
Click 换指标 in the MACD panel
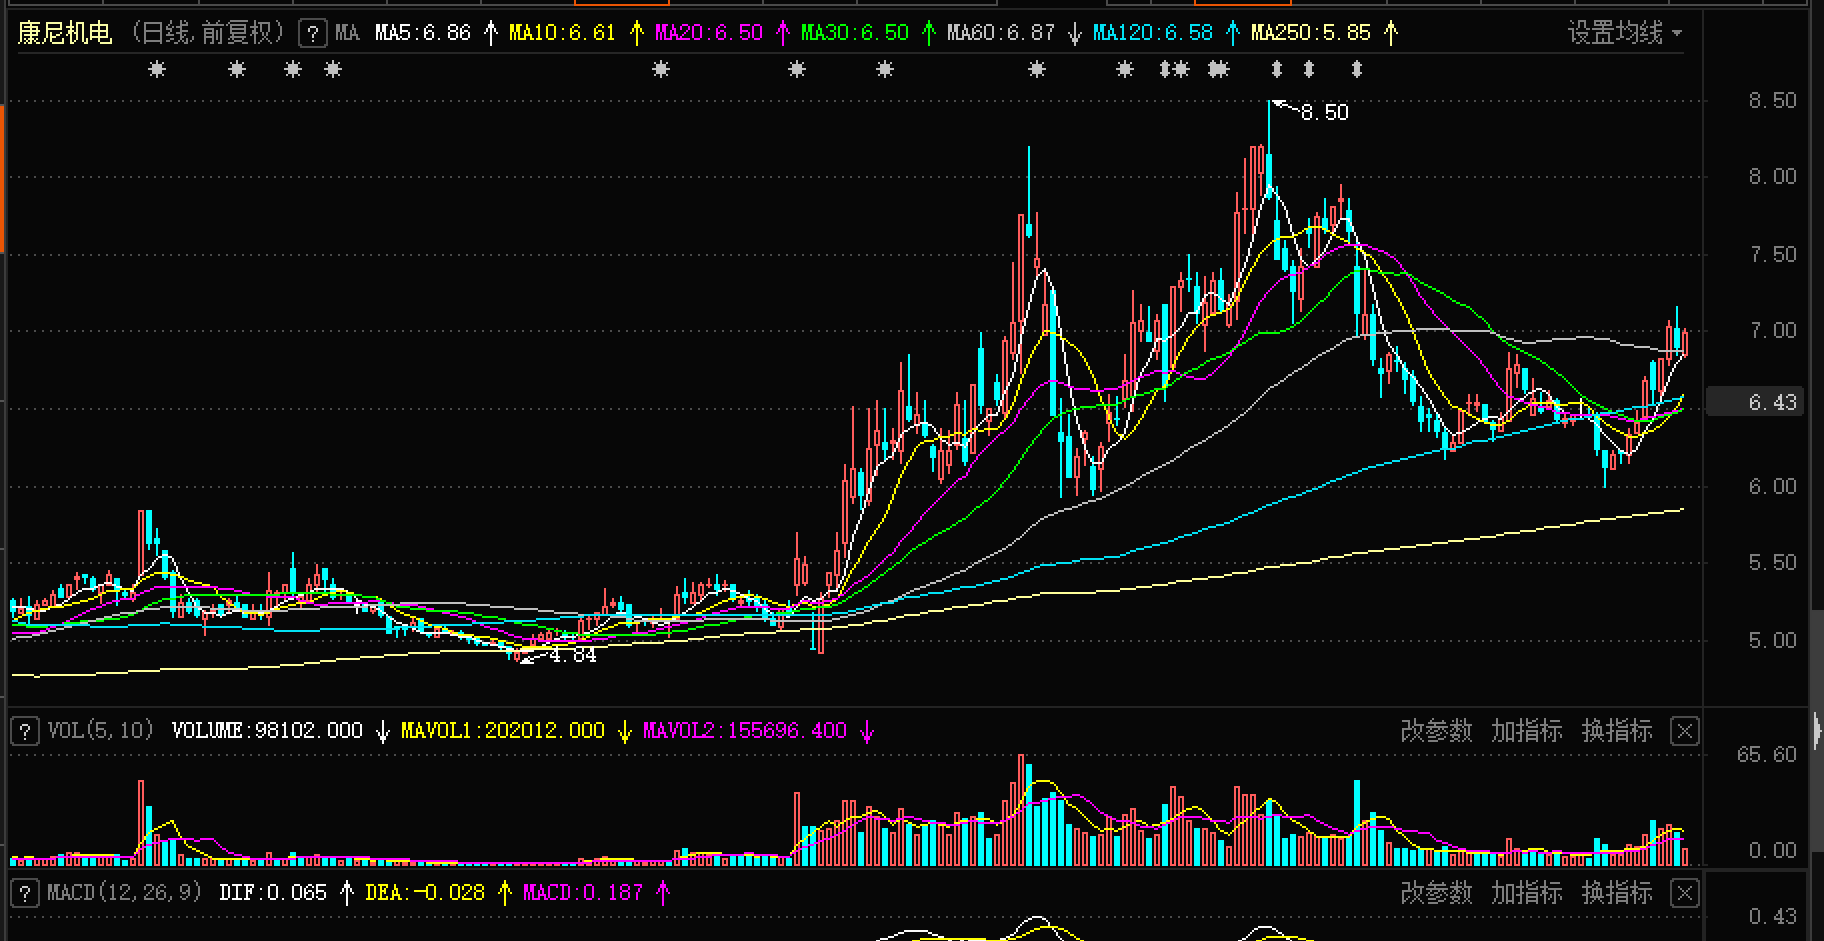(x=1617, y=893)
